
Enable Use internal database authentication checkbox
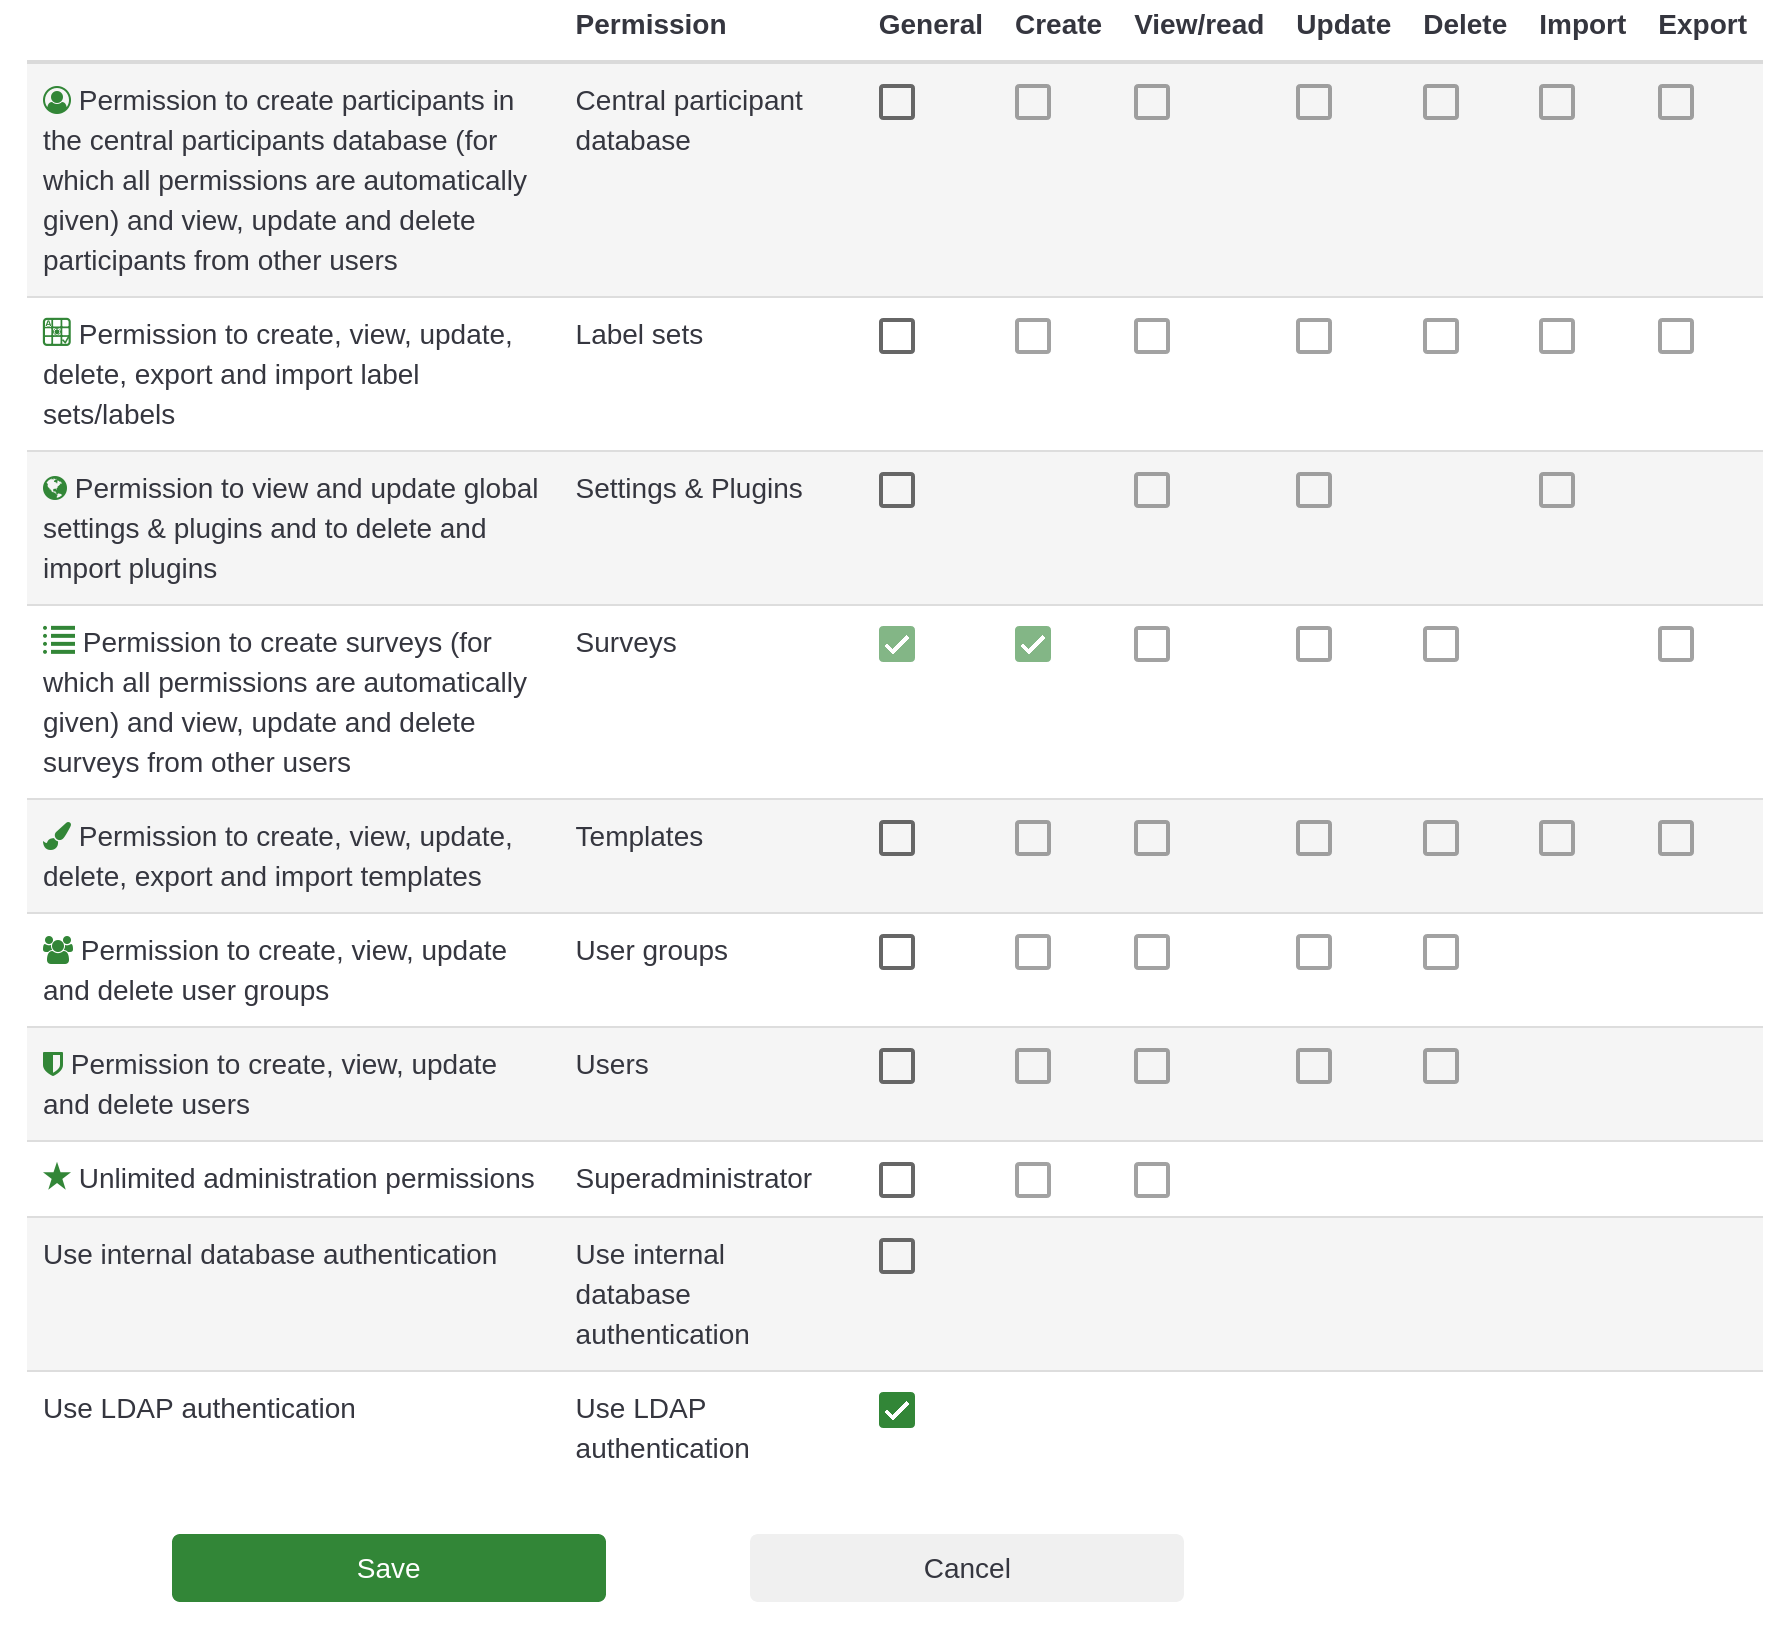[x=897, y=1256]
